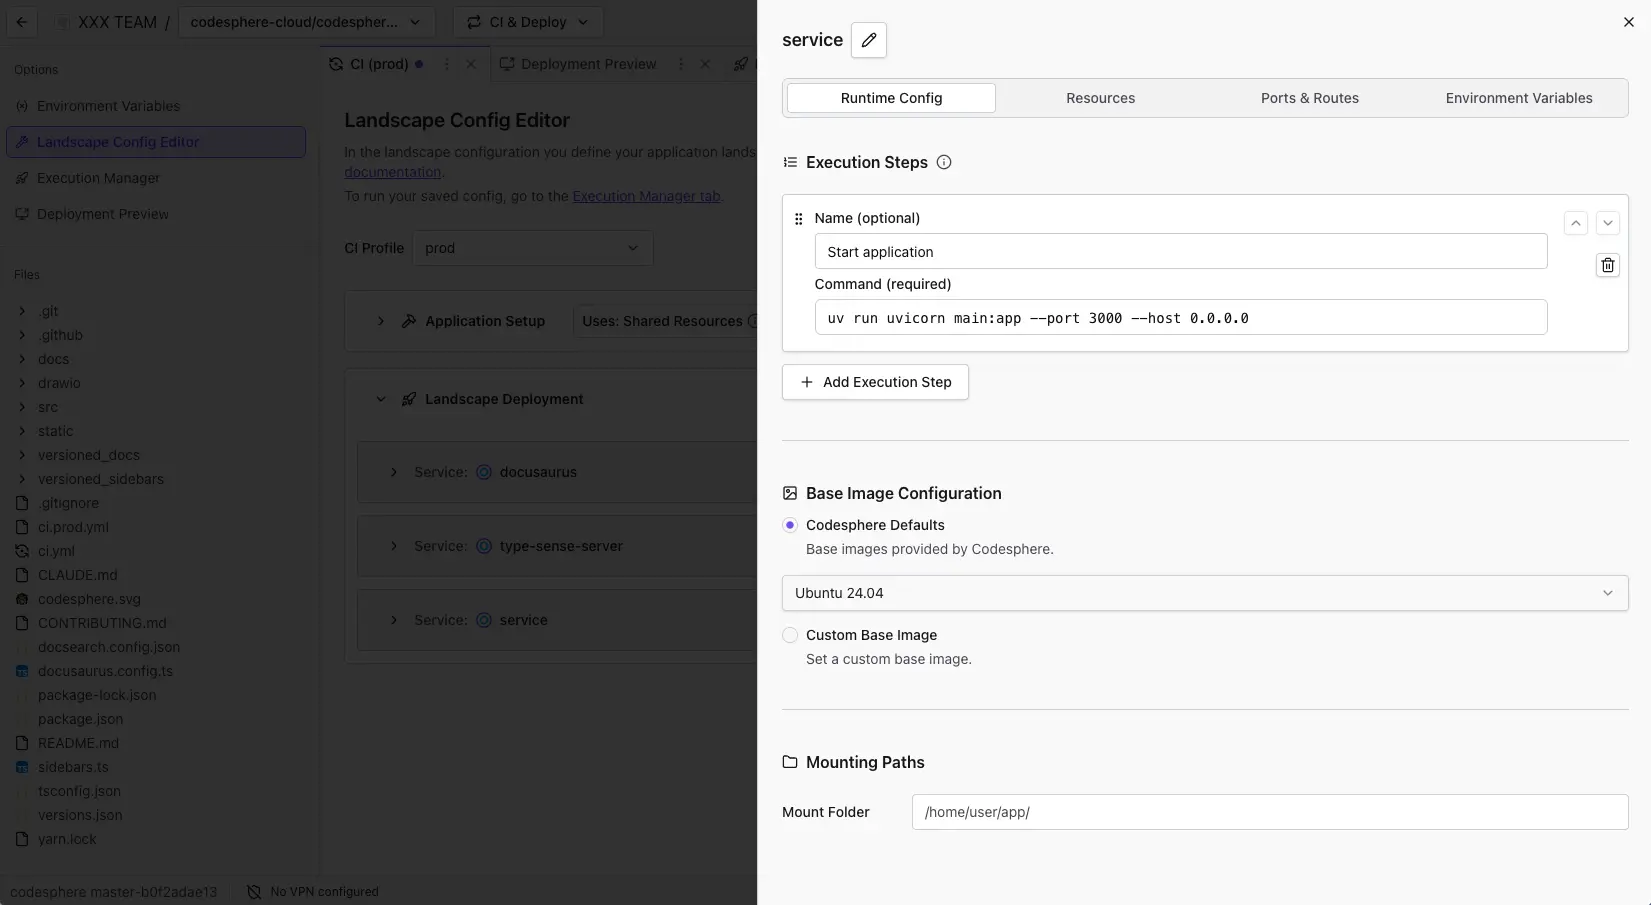1651x905 pixels.
Task: Click the Execution Steps info icon
Action: pyautogui.click(x=943, y=162)
